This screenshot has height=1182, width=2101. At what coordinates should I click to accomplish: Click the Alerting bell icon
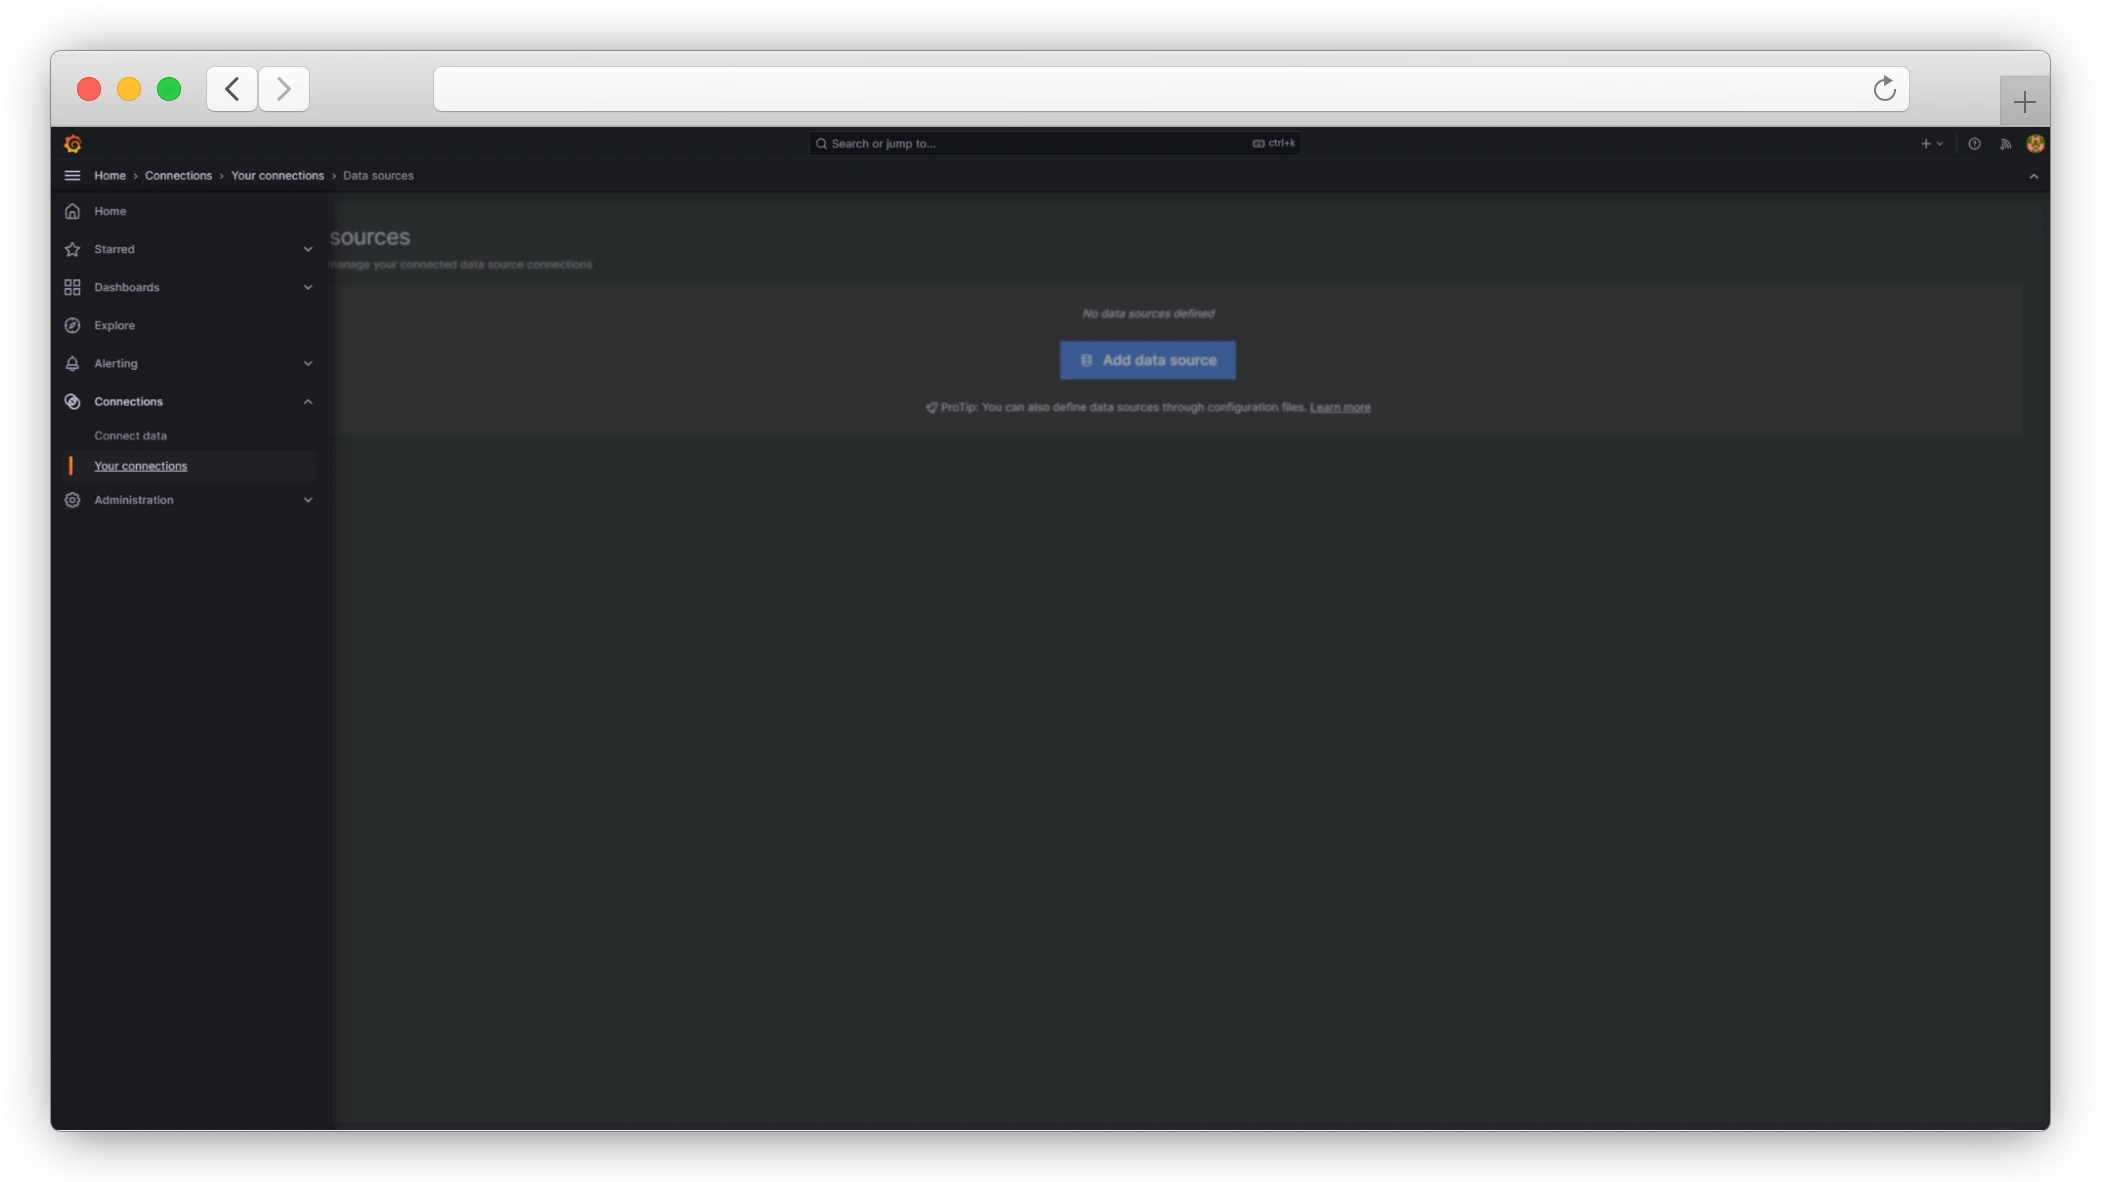[x=73, y=363]
